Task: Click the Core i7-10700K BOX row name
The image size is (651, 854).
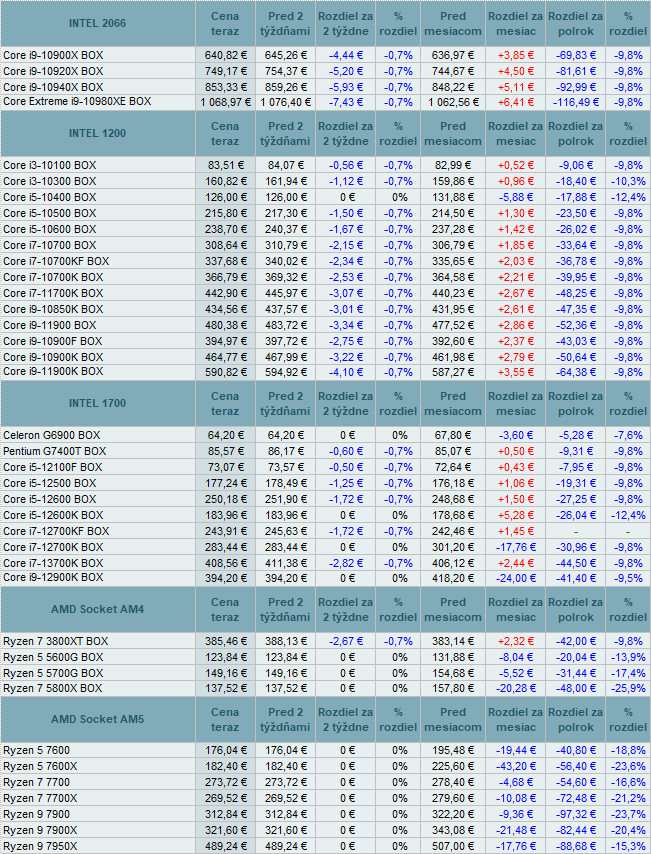Action: (53, 277)
